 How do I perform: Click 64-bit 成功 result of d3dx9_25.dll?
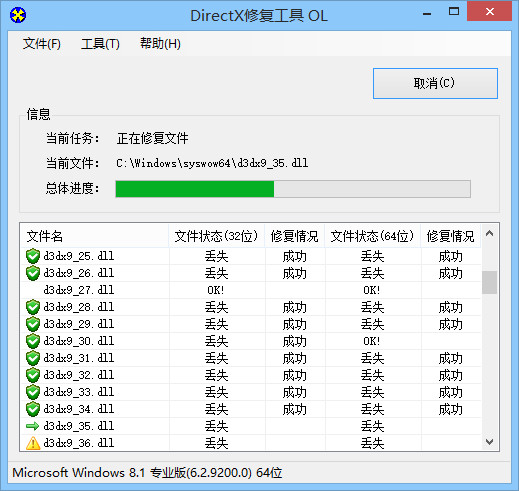(451, 256)
